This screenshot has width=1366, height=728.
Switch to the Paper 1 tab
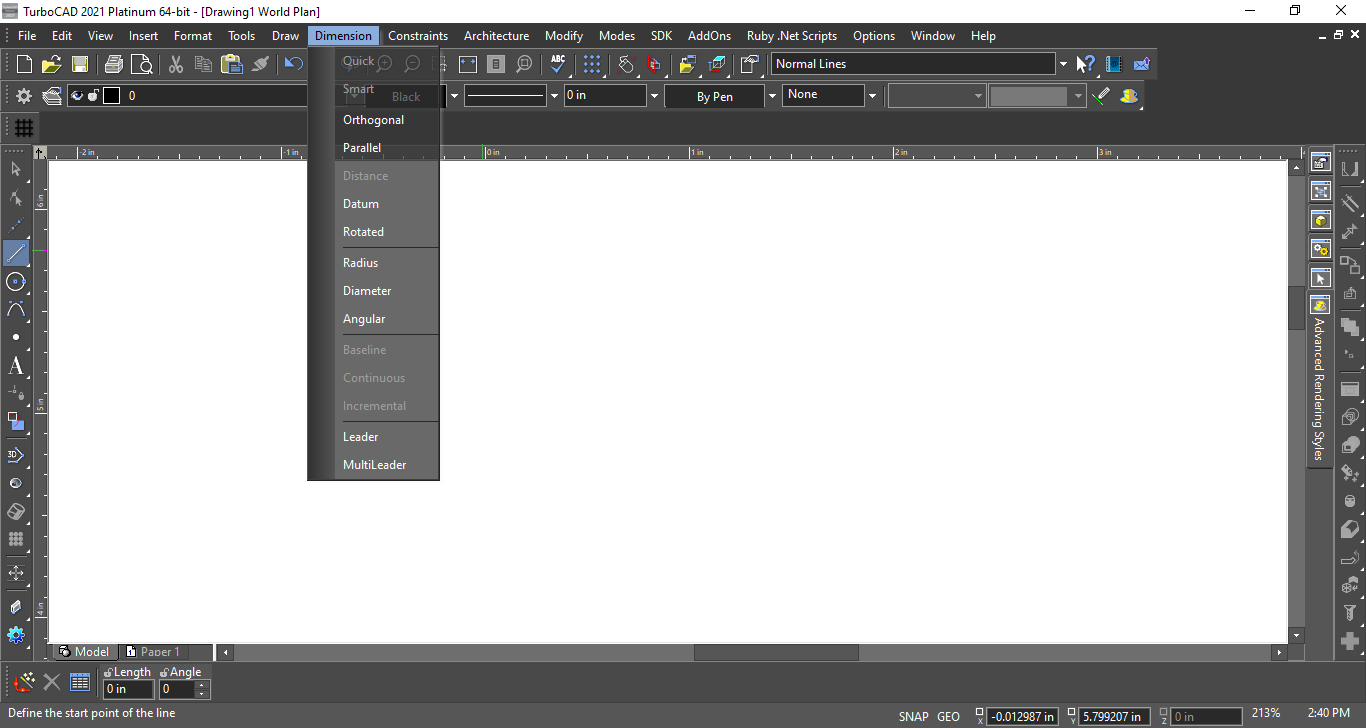pos(153,652)
